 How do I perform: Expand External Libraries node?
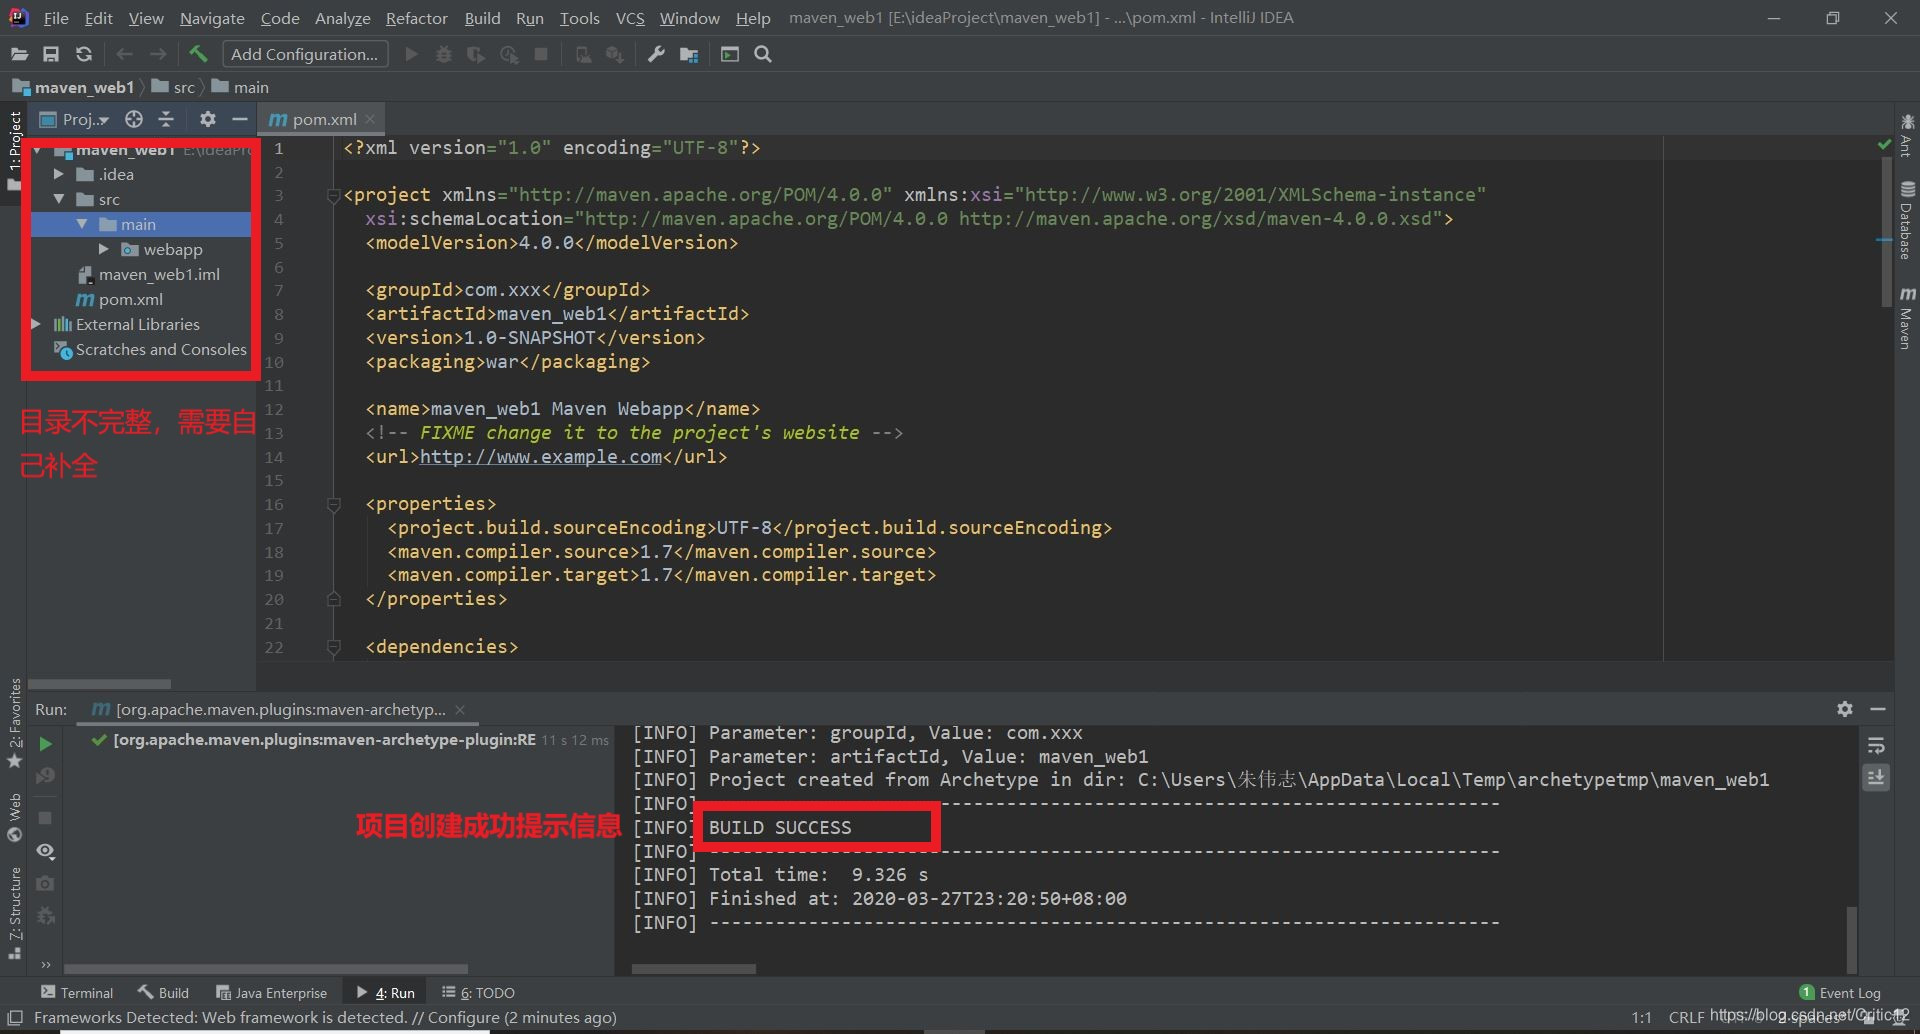[37, 324]
